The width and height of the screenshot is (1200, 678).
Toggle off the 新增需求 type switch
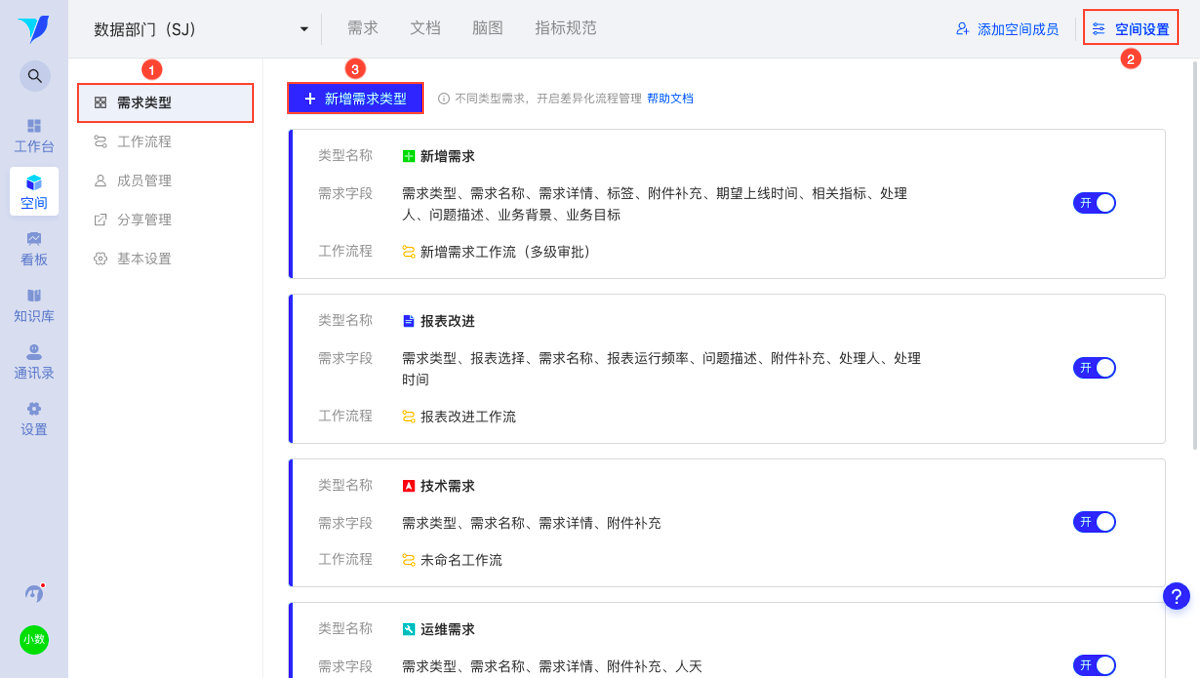pyautogui.click(x=1094, y=203)
